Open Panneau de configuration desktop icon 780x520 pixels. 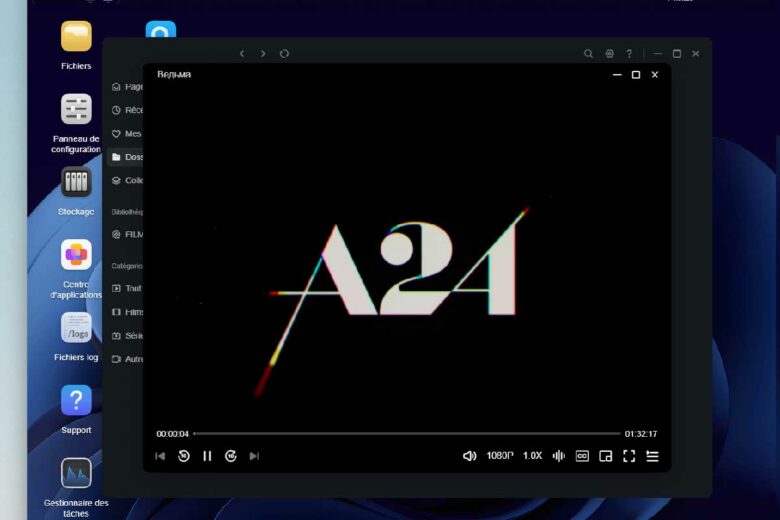(x=76, y=109)
